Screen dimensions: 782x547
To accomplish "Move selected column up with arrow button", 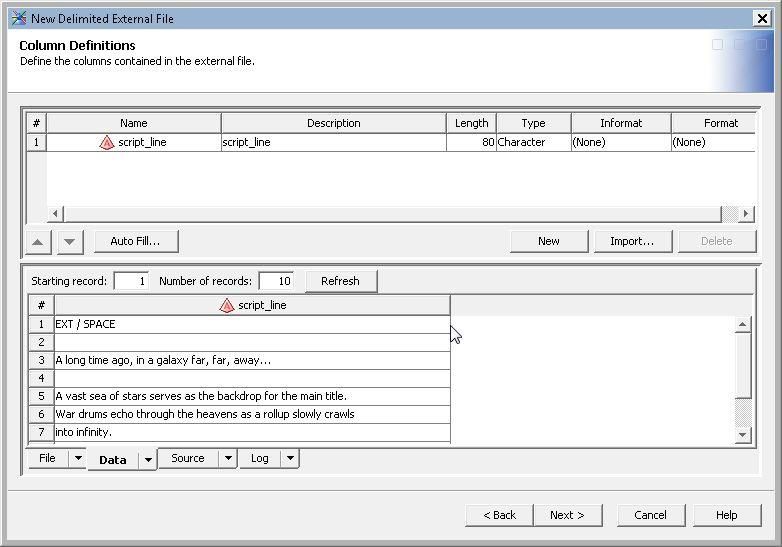I will pos(38,242).
